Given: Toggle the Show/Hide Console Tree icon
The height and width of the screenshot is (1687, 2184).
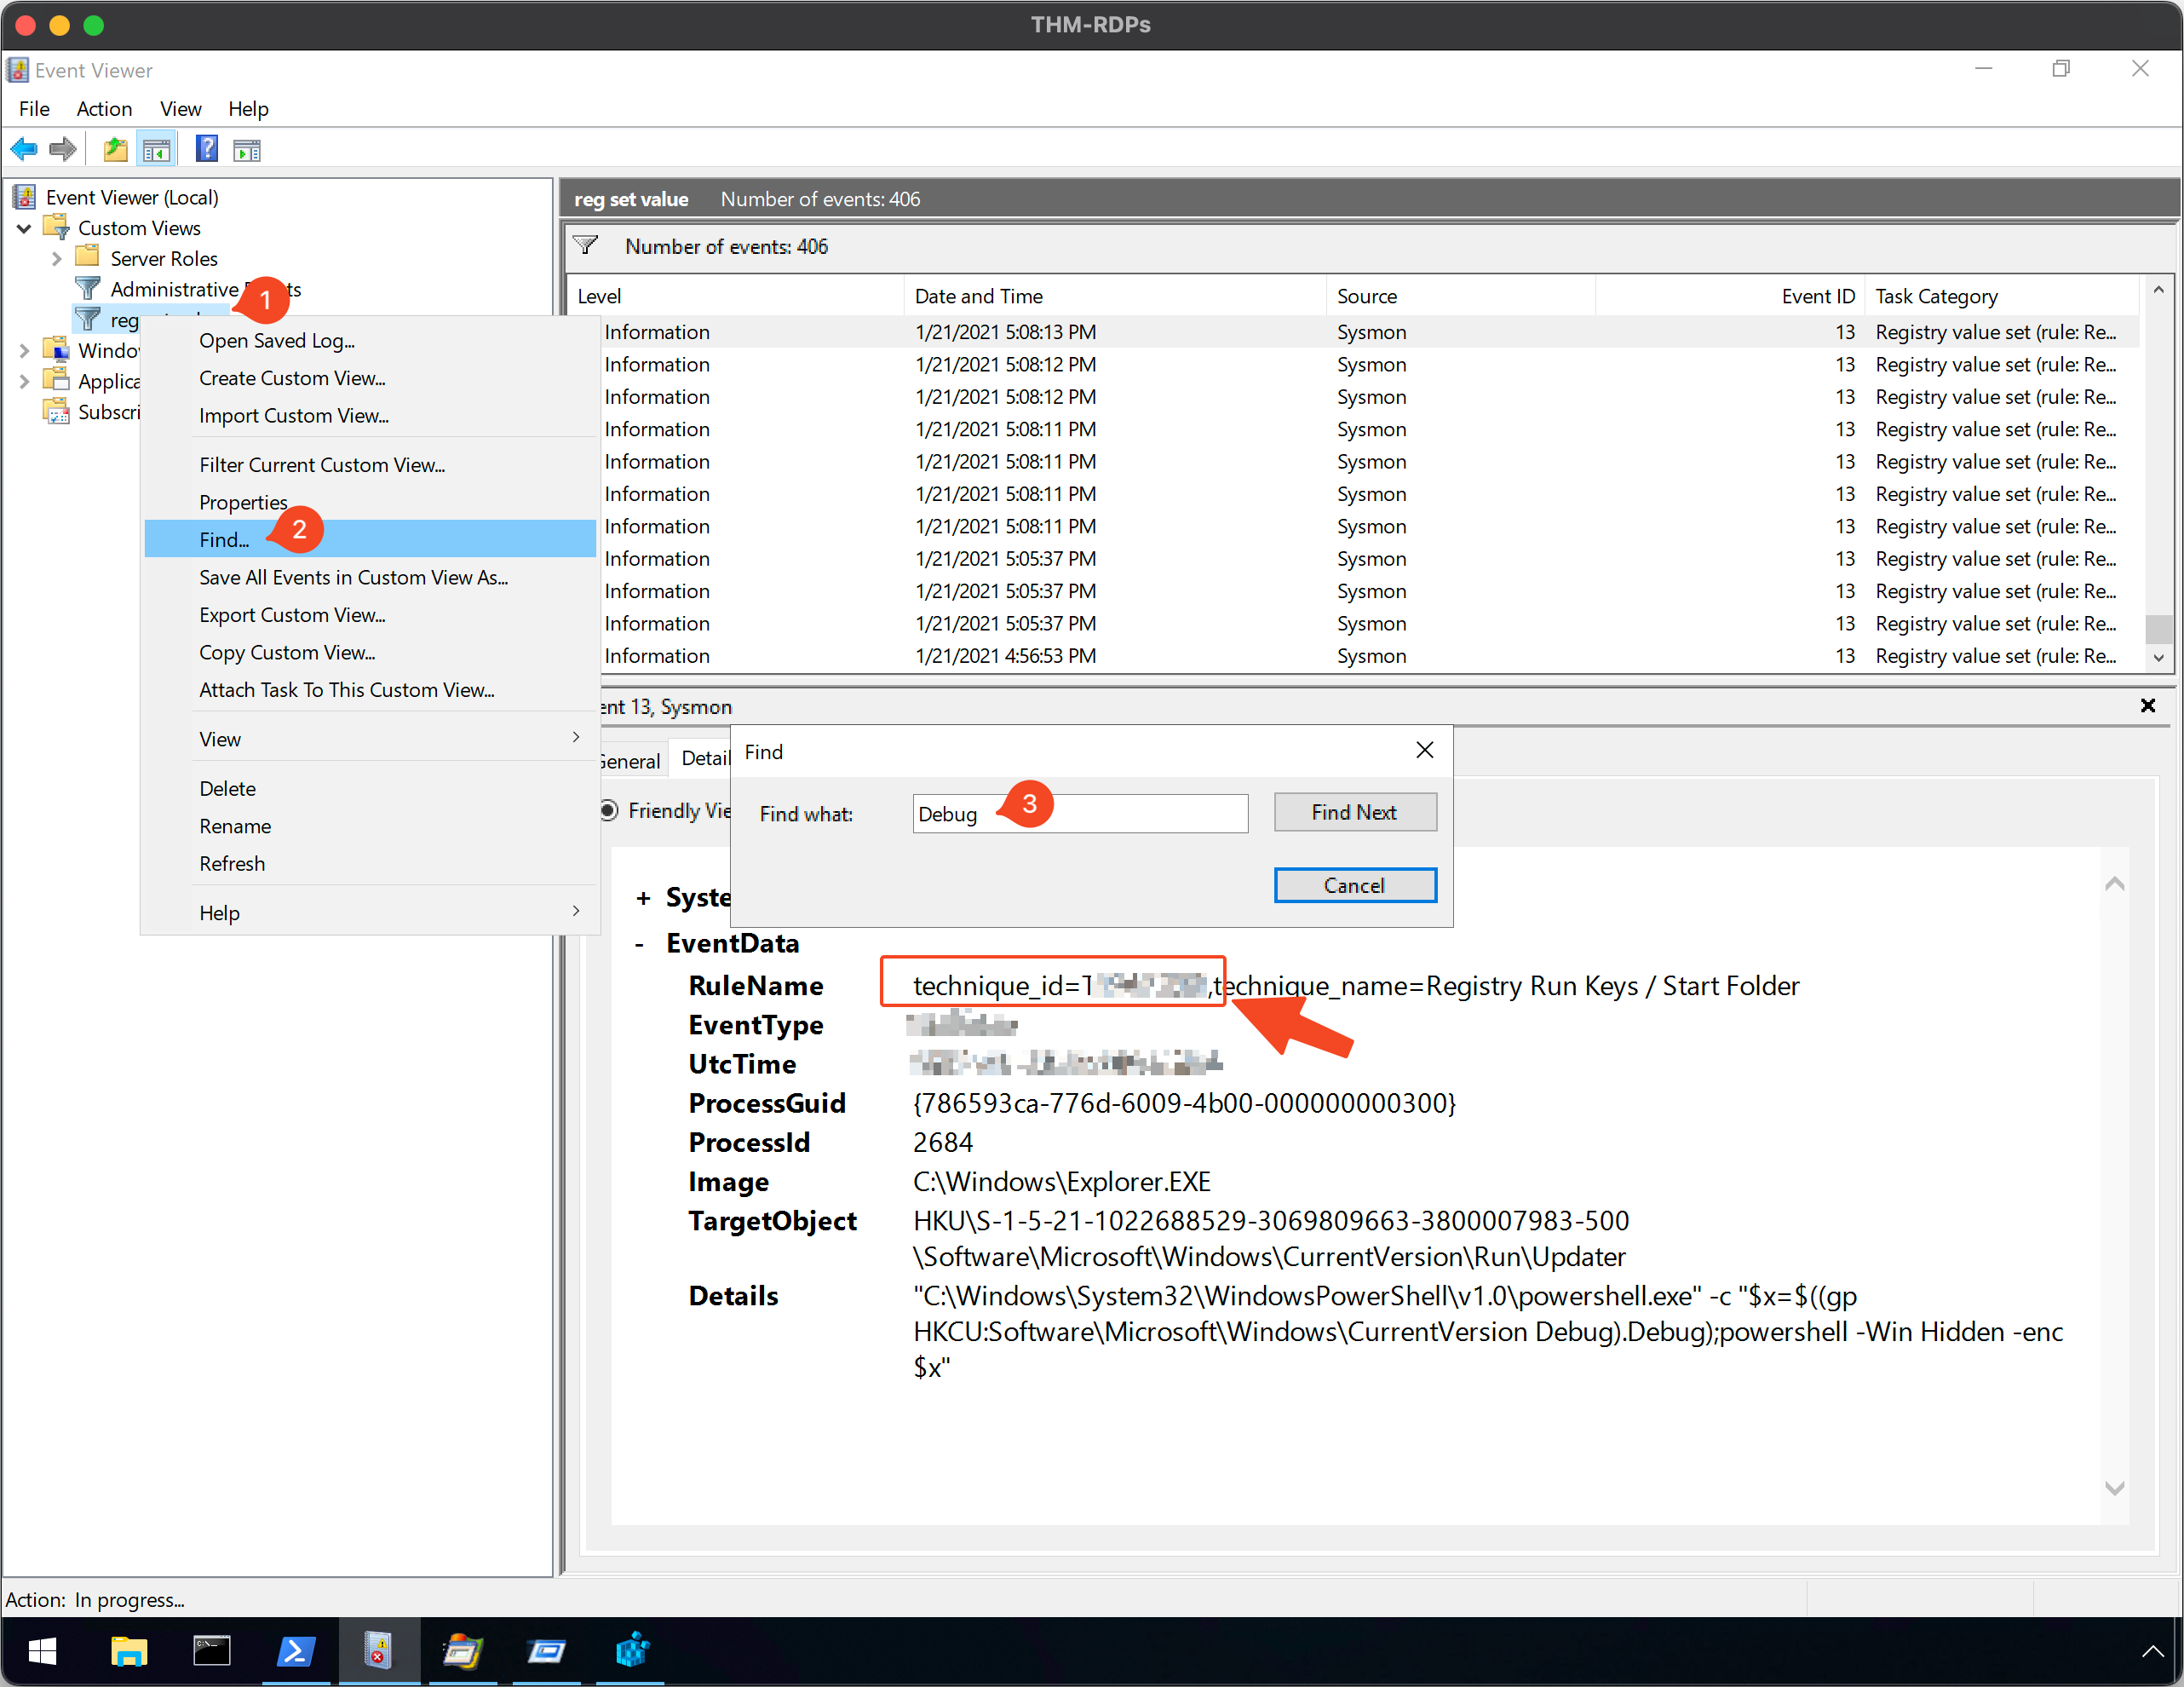Looking at the screenshot, I should pyautogui.click(x=157, y=150).
